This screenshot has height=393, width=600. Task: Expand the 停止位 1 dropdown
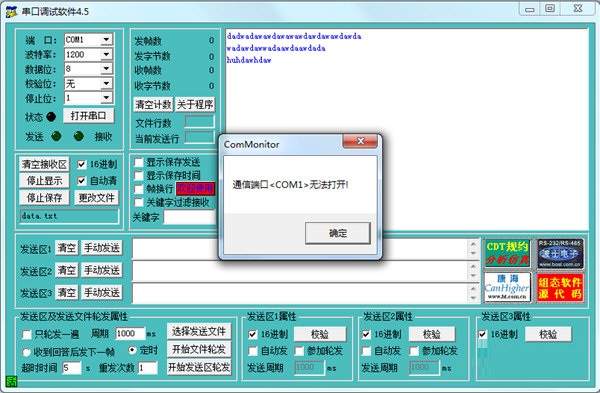pos(106,98)
